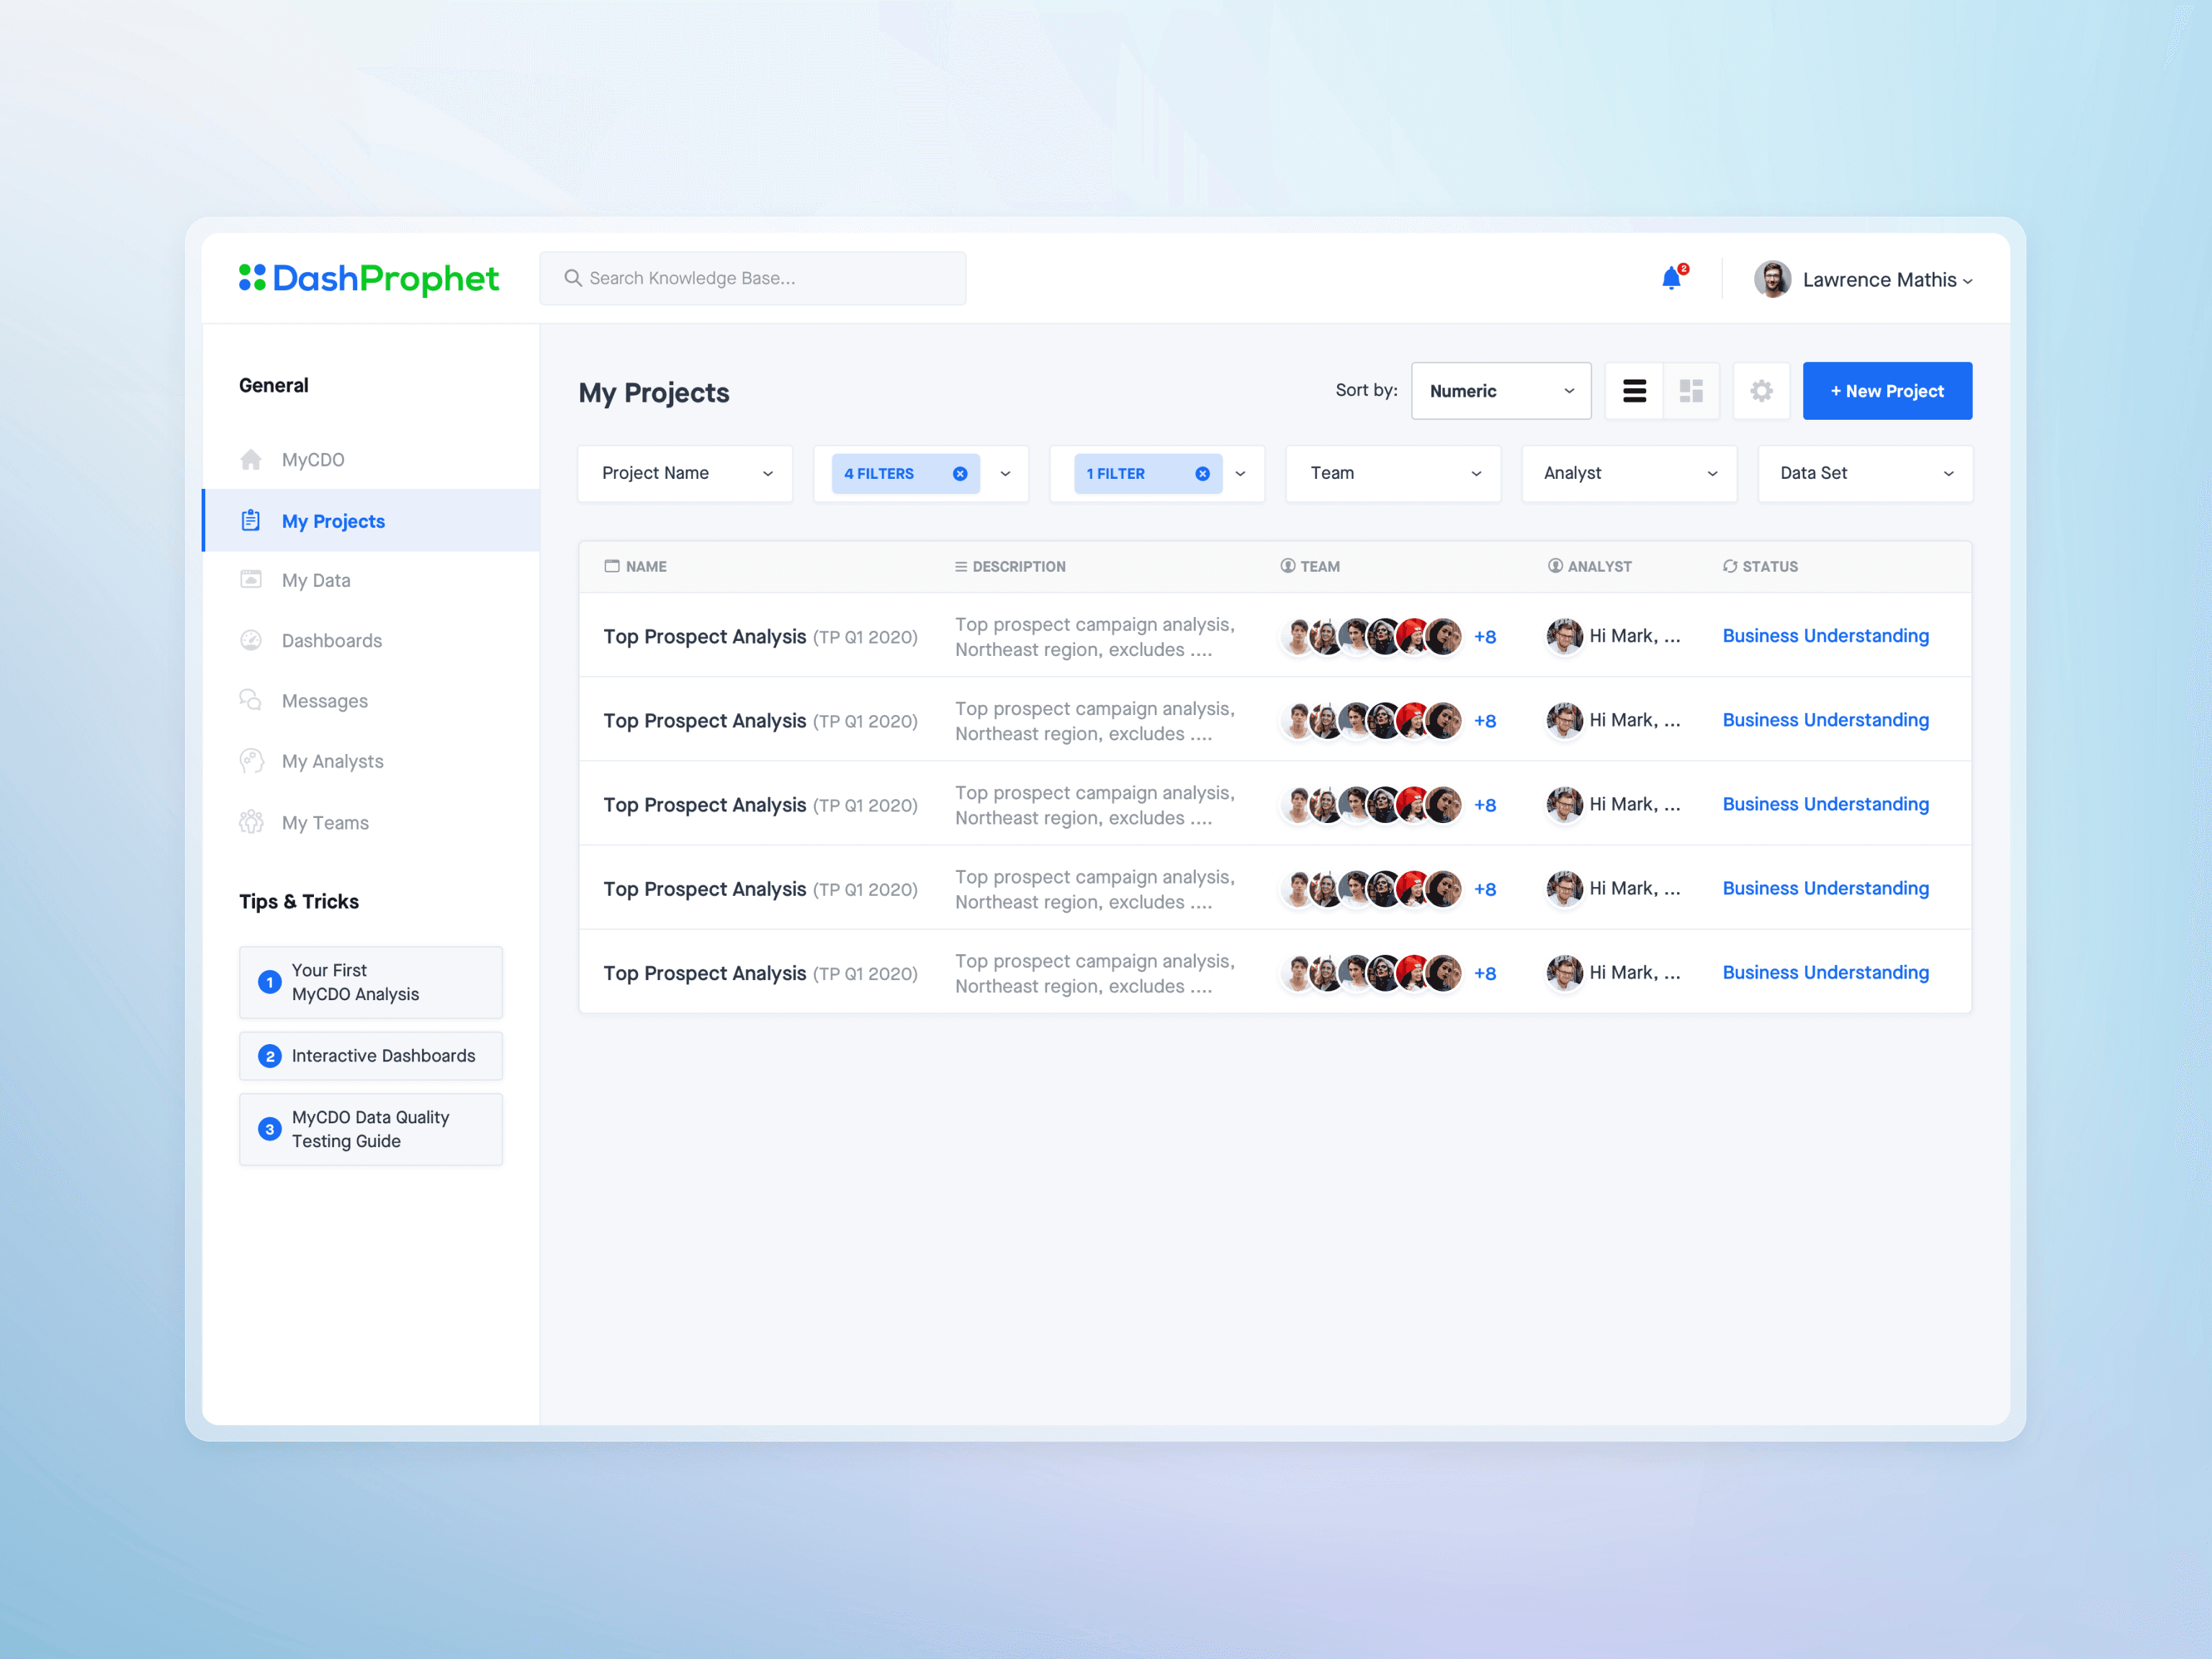Switch to list view layout
This screenshot has height=1659, width=2212.
[1634, 391]
